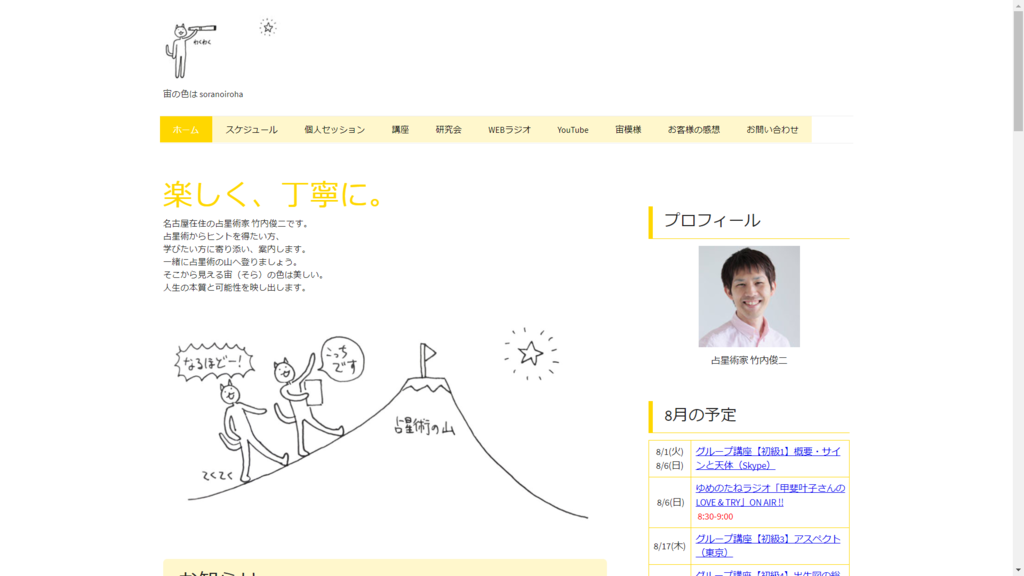
Task: Click the 8月の予定 heading
Action: [x=700, y=415]
